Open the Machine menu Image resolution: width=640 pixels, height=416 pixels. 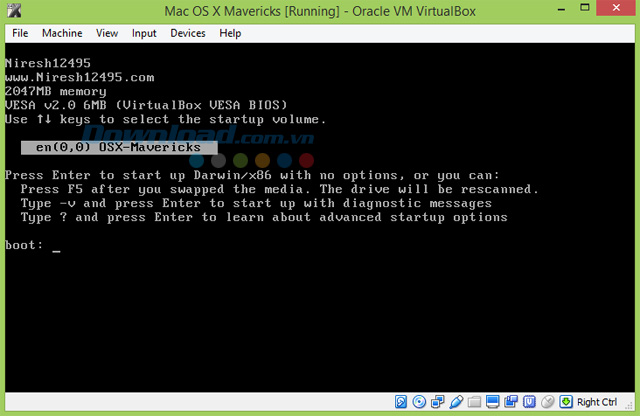click(x=62, y=33)
